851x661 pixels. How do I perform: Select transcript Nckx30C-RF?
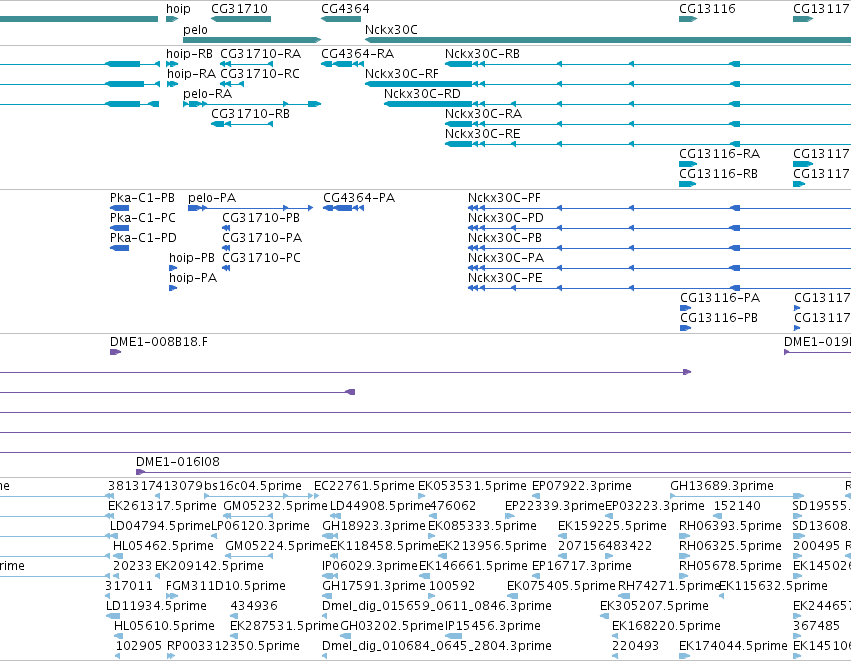(402, 74)
